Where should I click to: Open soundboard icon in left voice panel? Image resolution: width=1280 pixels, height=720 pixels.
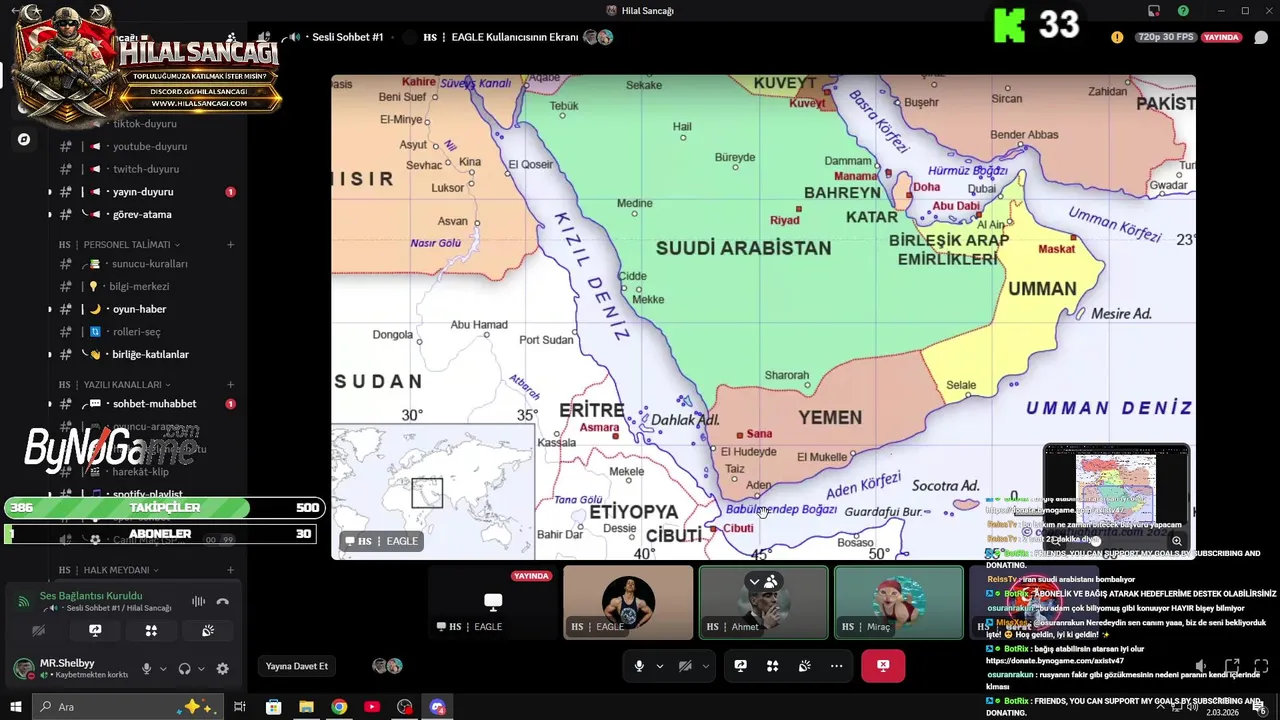pos(208,631)
